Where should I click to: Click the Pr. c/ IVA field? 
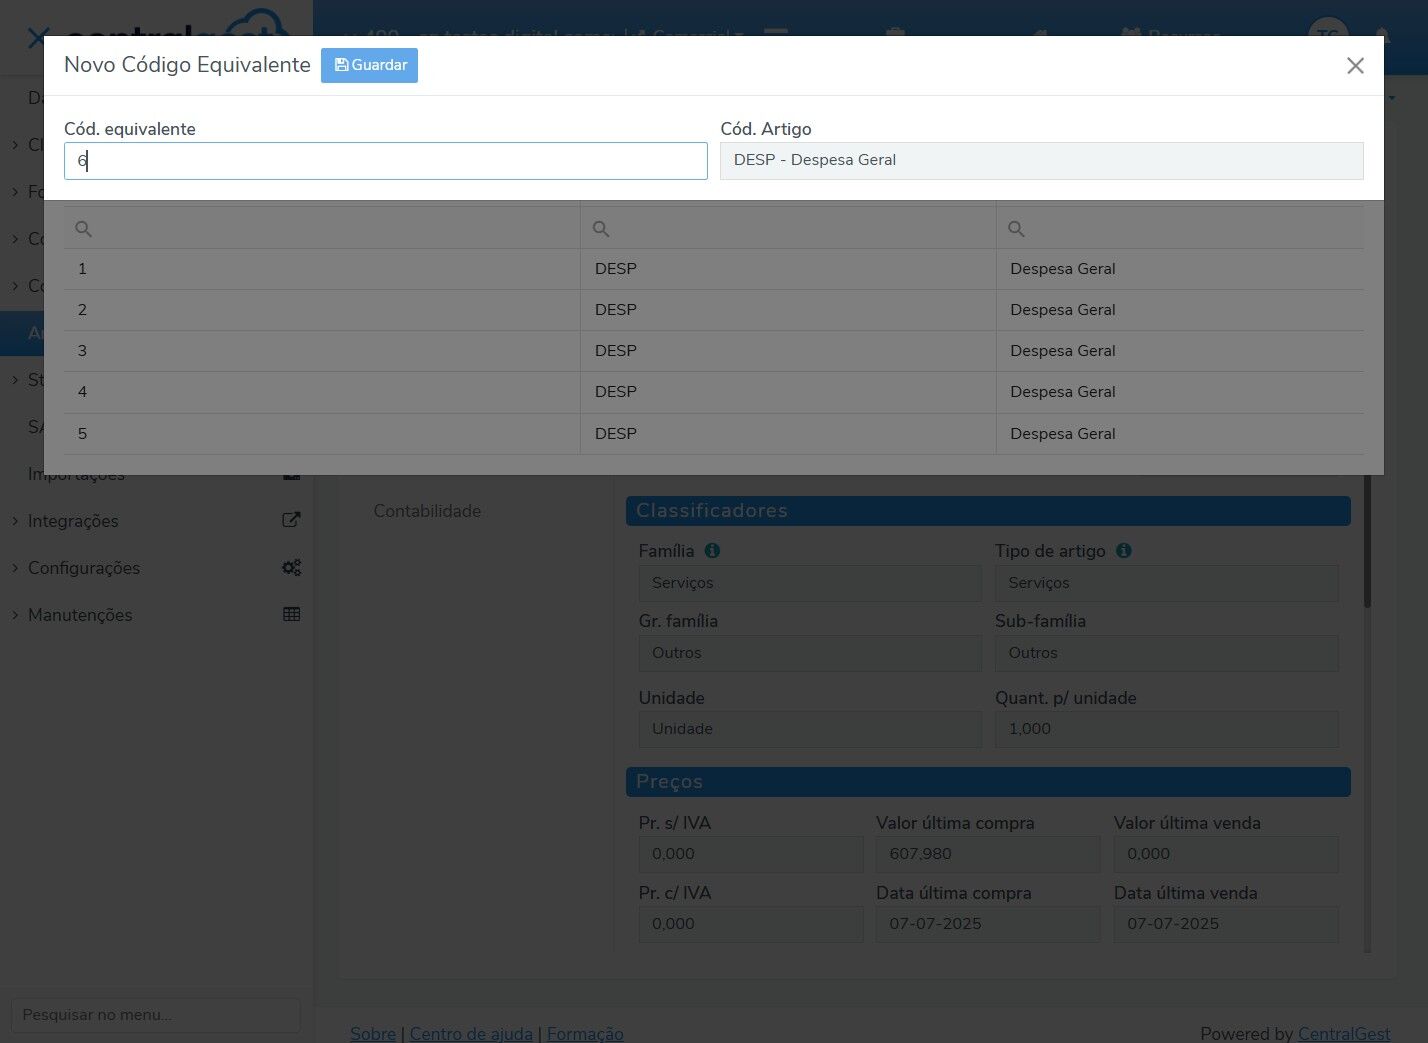[x=751, y=924]
